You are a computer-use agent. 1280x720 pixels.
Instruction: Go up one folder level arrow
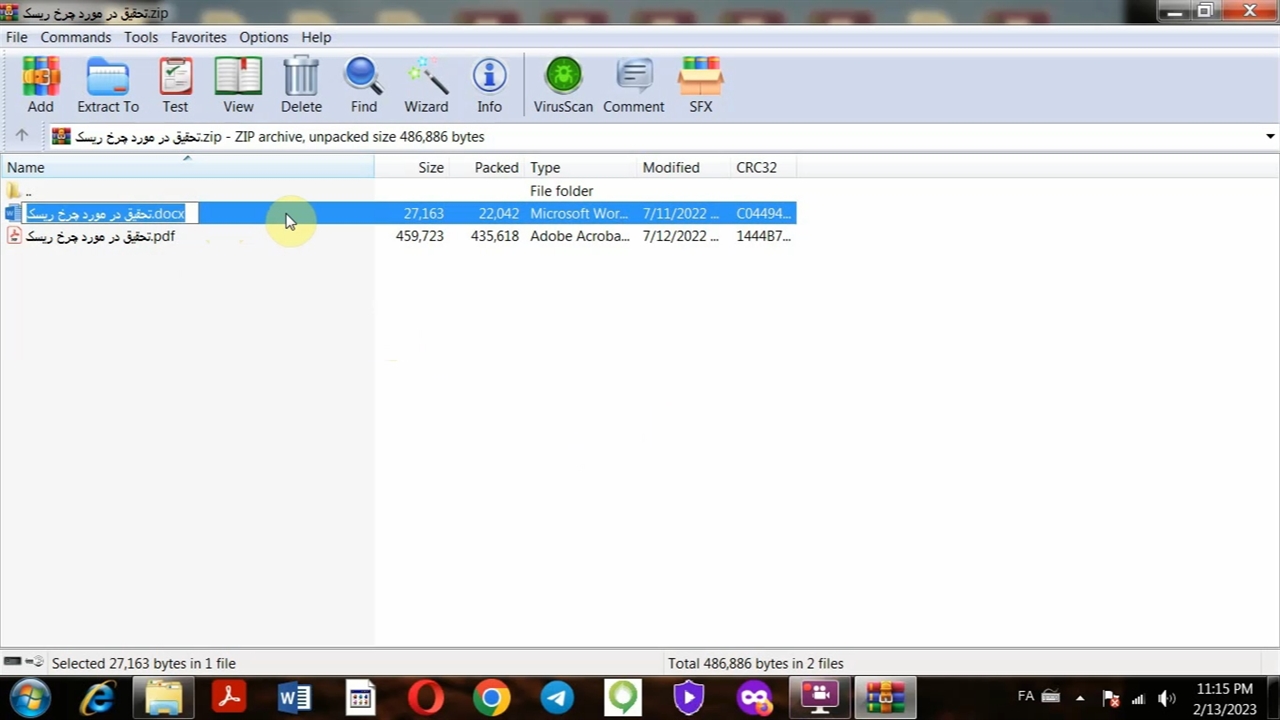point(22,136)
